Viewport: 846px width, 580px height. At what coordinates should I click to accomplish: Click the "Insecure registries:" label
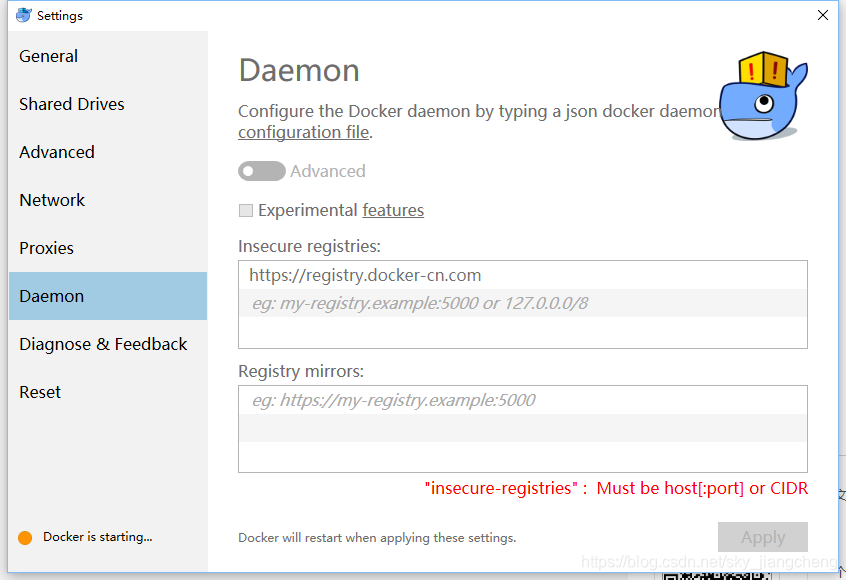[x=309, y=247]
